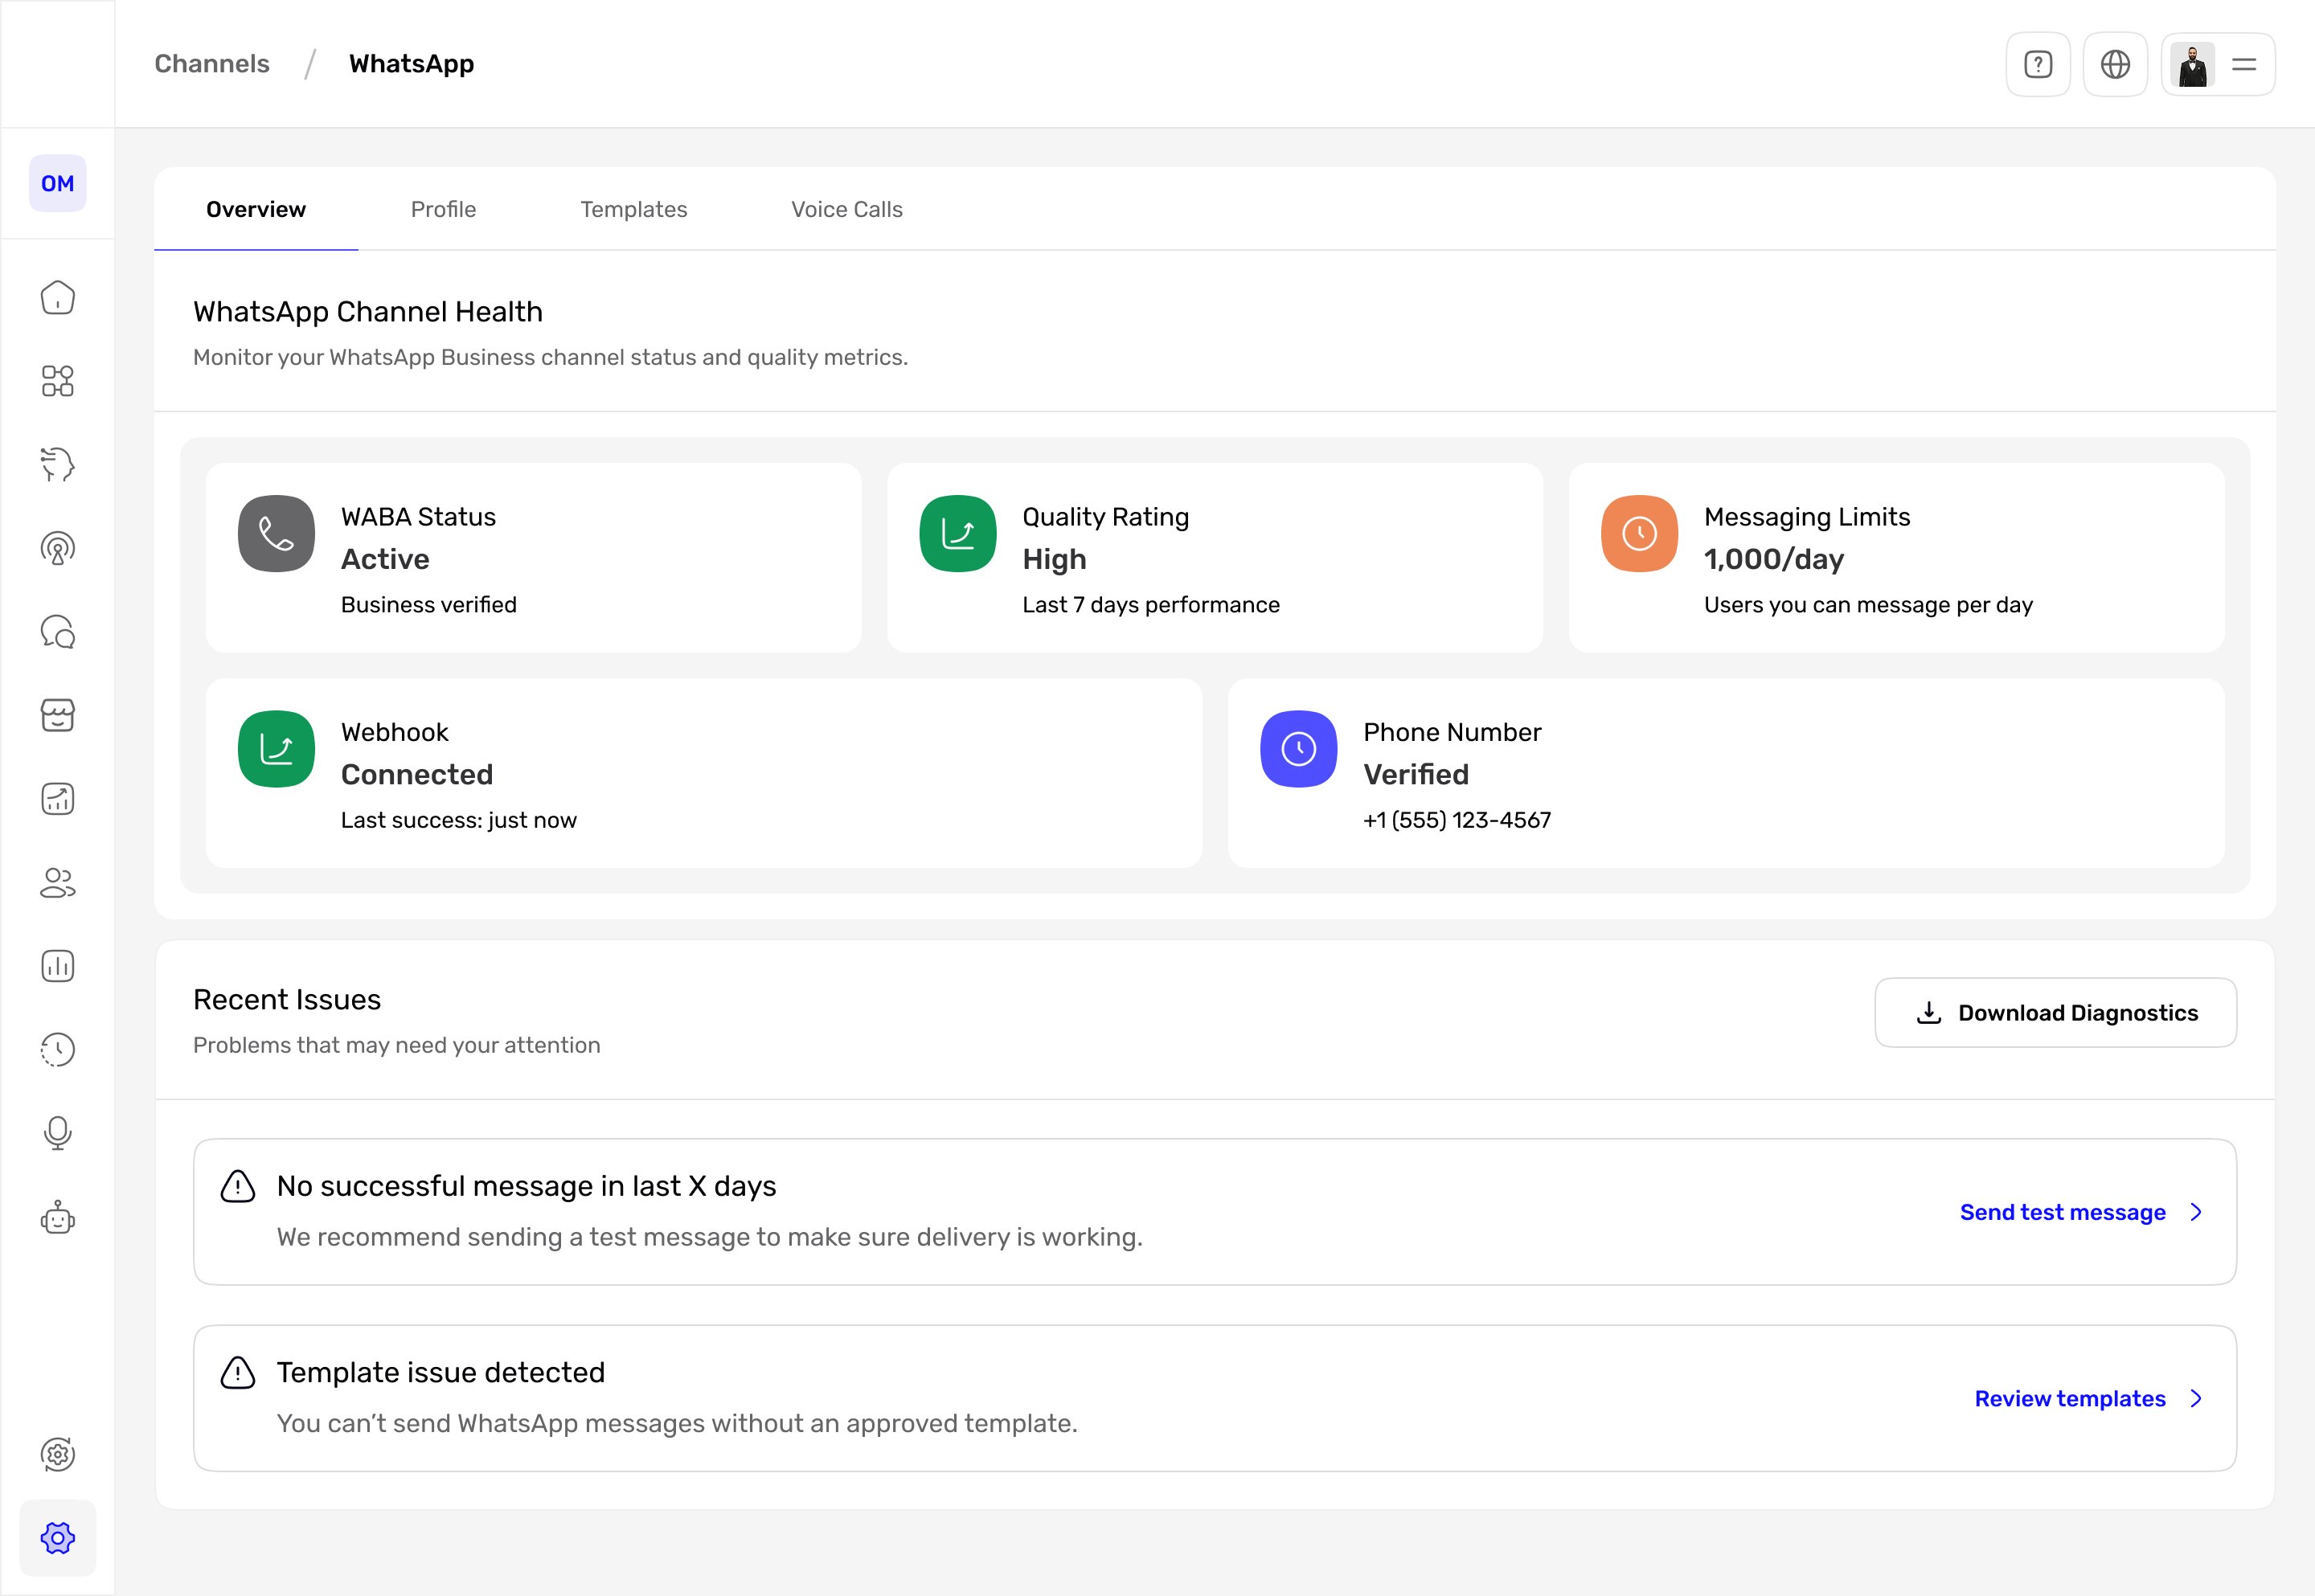Open the bar chart reports sidebar icon
This screenshot has width=2315, height=1596.
click(x=57, y=966)
